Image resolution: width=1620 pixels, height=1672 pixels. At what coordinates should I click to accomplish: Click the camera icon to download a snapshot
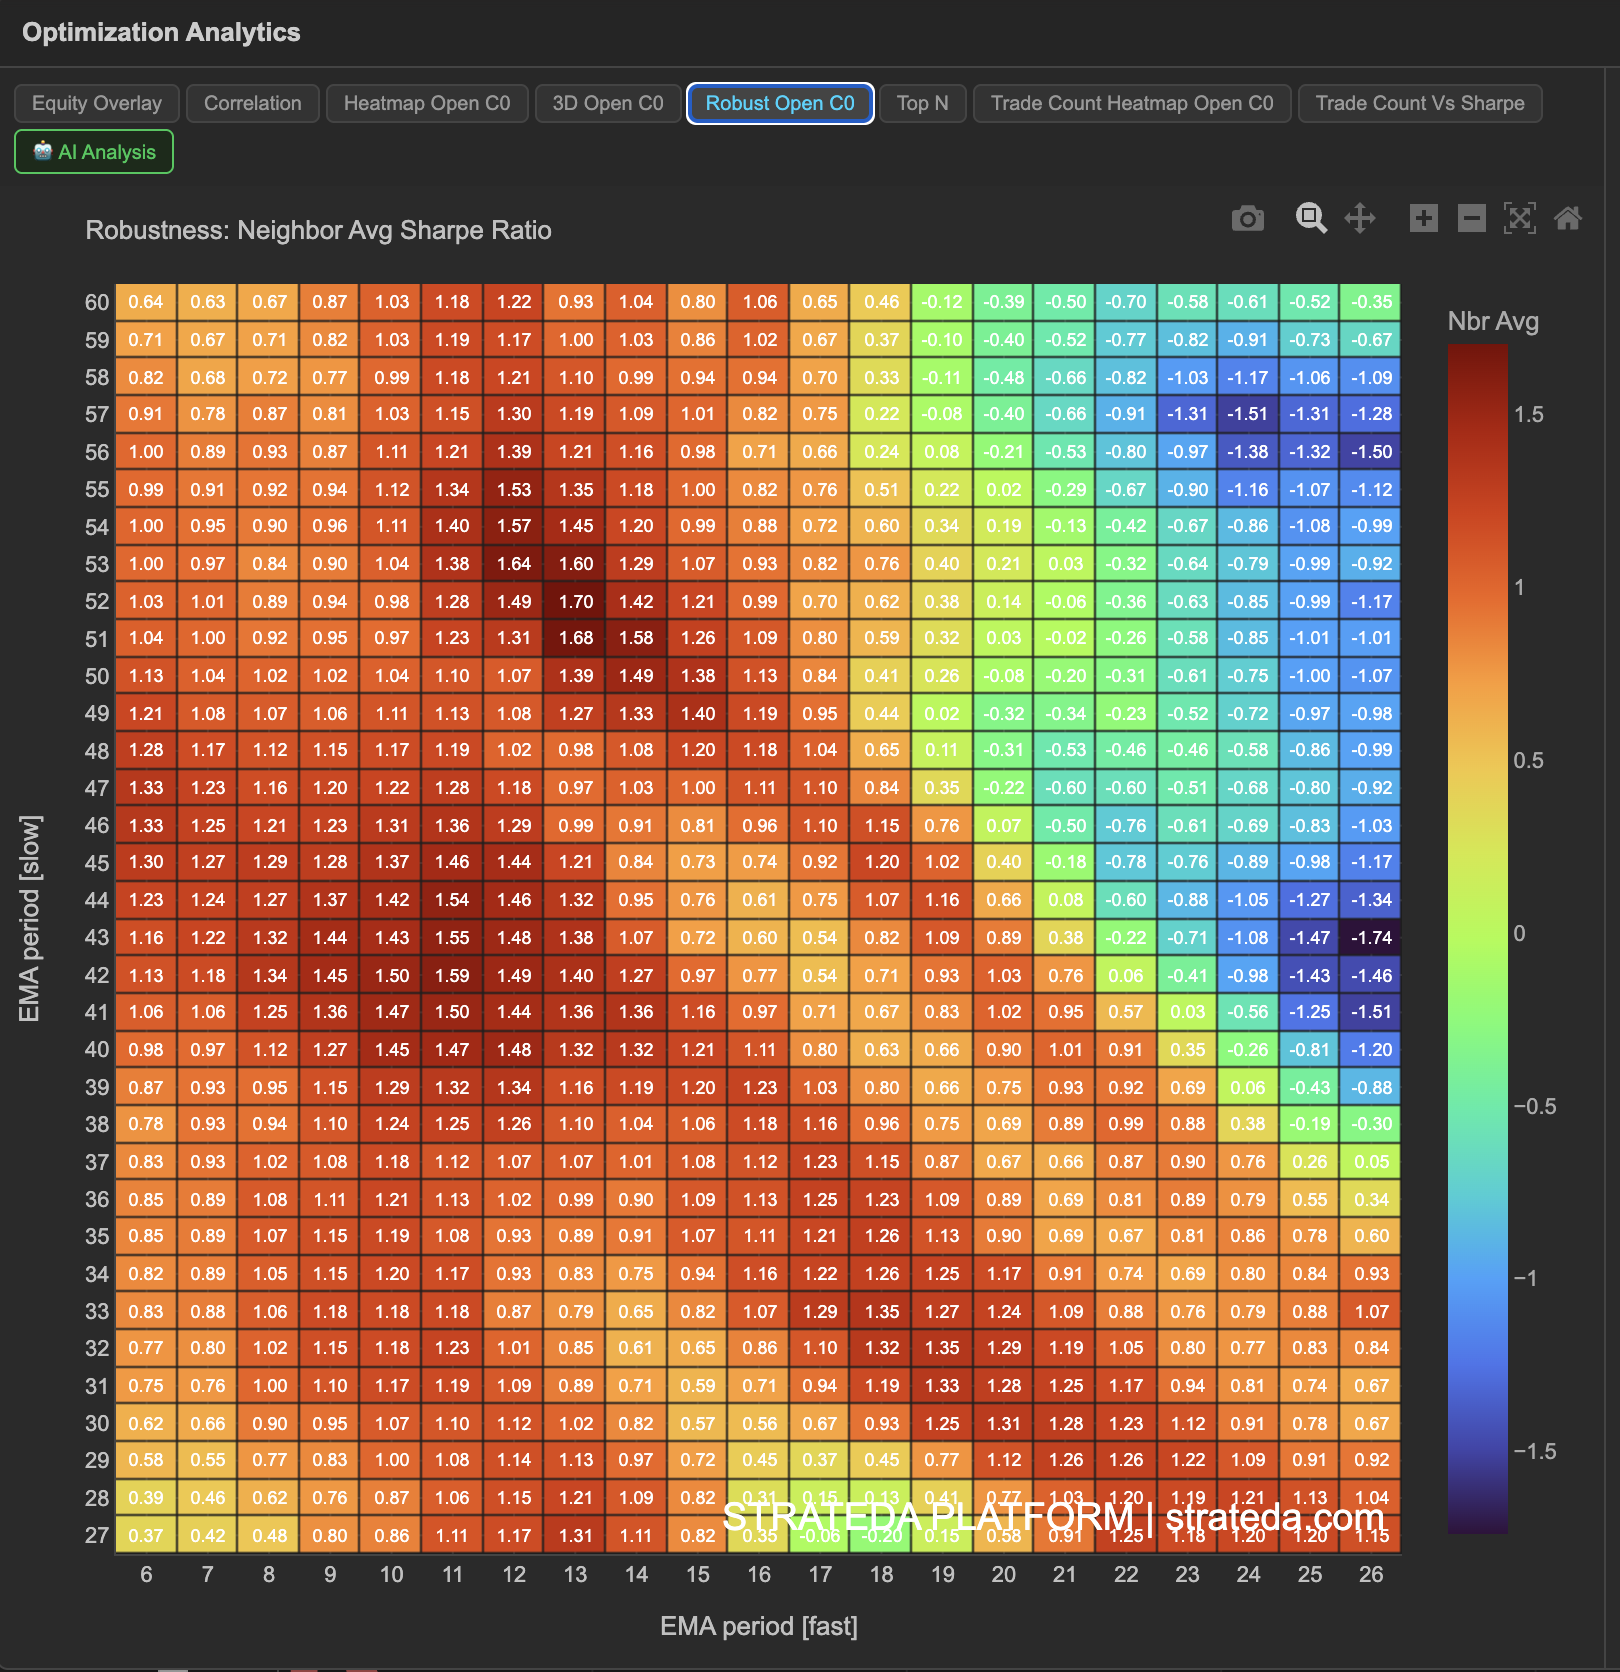pos(1247,218)
